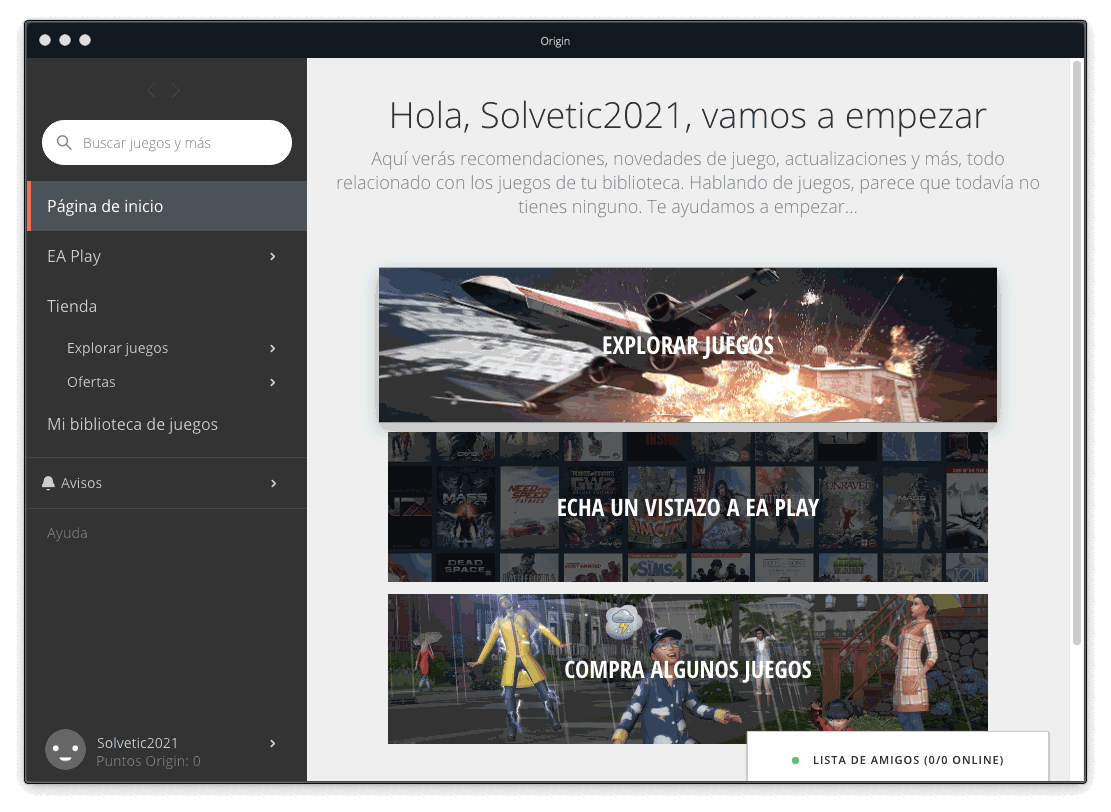1111x812 pixels.
Task: Open Mi biblioteca de juegos
Action: (x=132, y=424)
